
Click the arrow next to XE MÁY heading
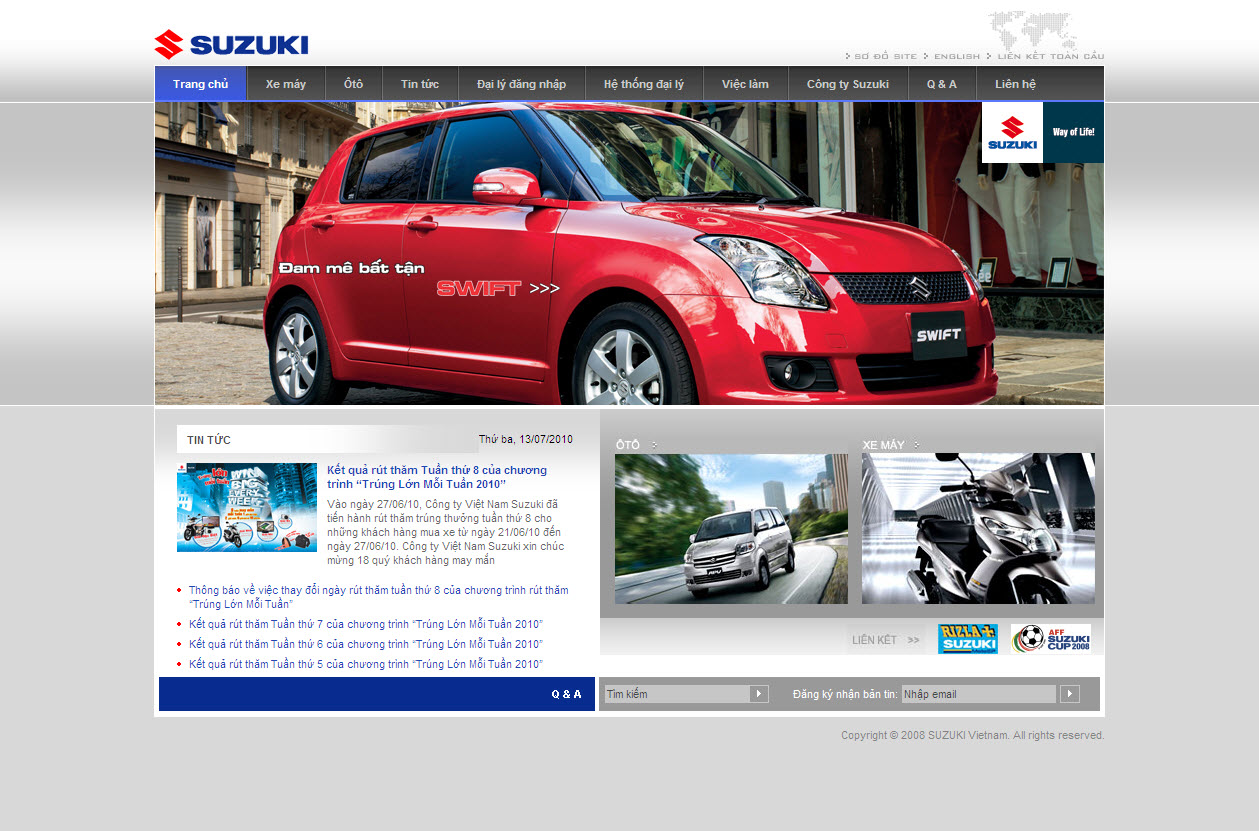coord(916,445)
